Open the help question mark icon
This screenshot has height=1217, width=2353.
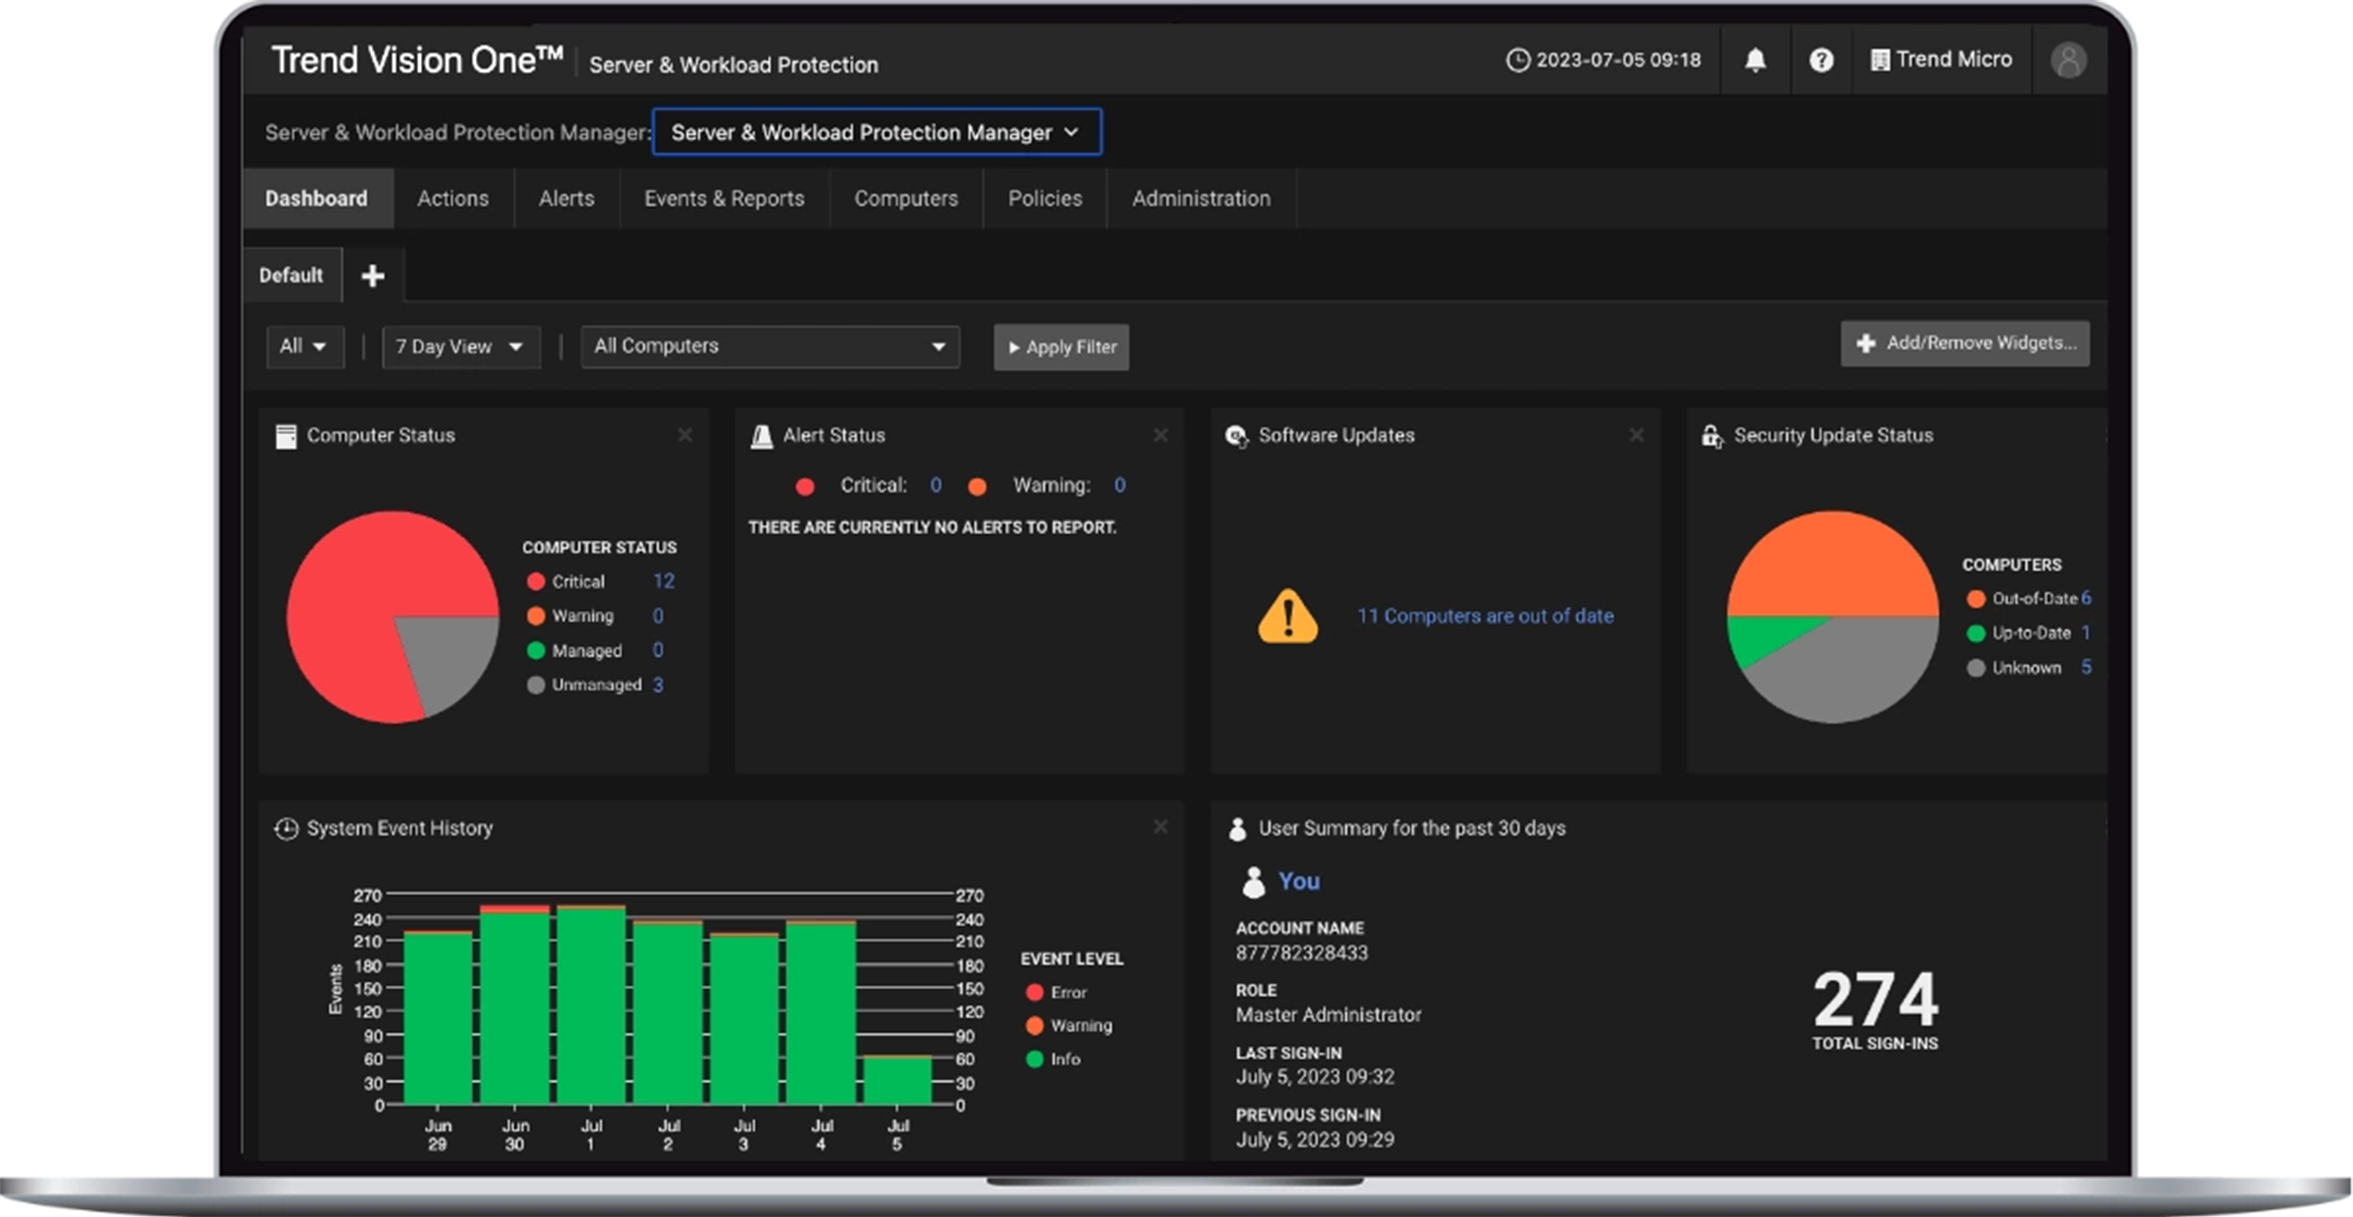1821,60
